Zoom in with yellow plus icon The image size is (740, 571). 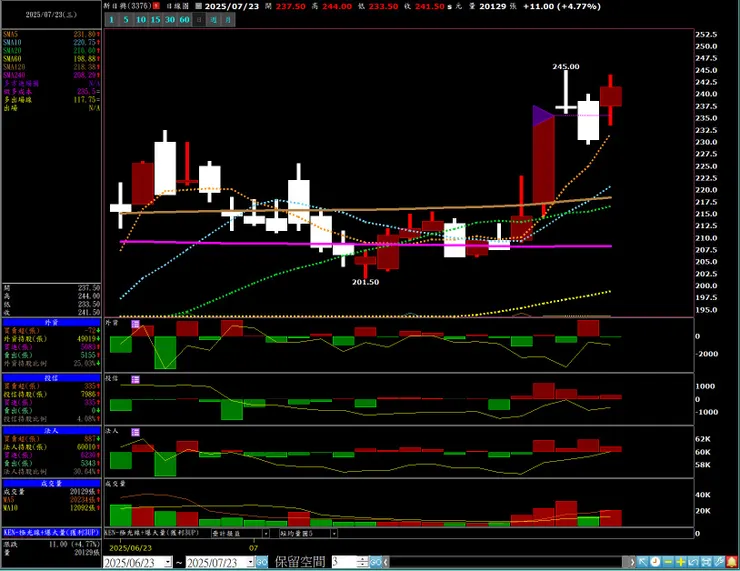(x=681, y=562)
